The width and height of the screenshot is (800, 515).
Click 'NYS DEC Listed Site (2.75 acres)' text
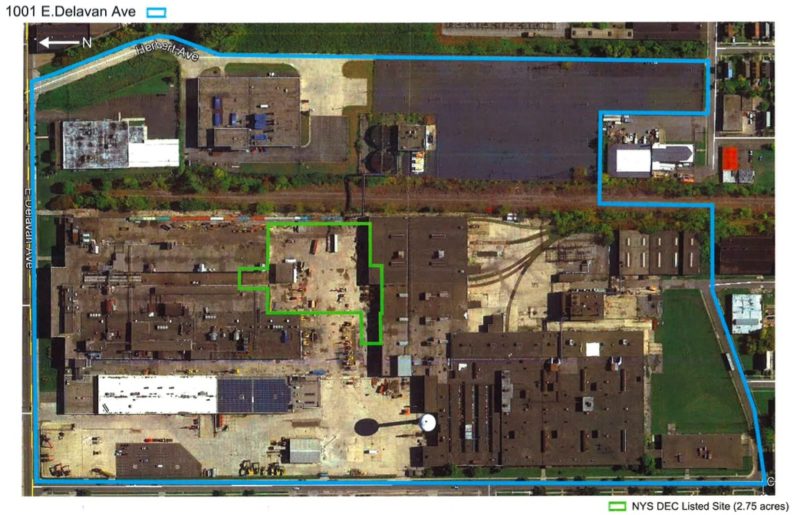click(x=710, y=506)
